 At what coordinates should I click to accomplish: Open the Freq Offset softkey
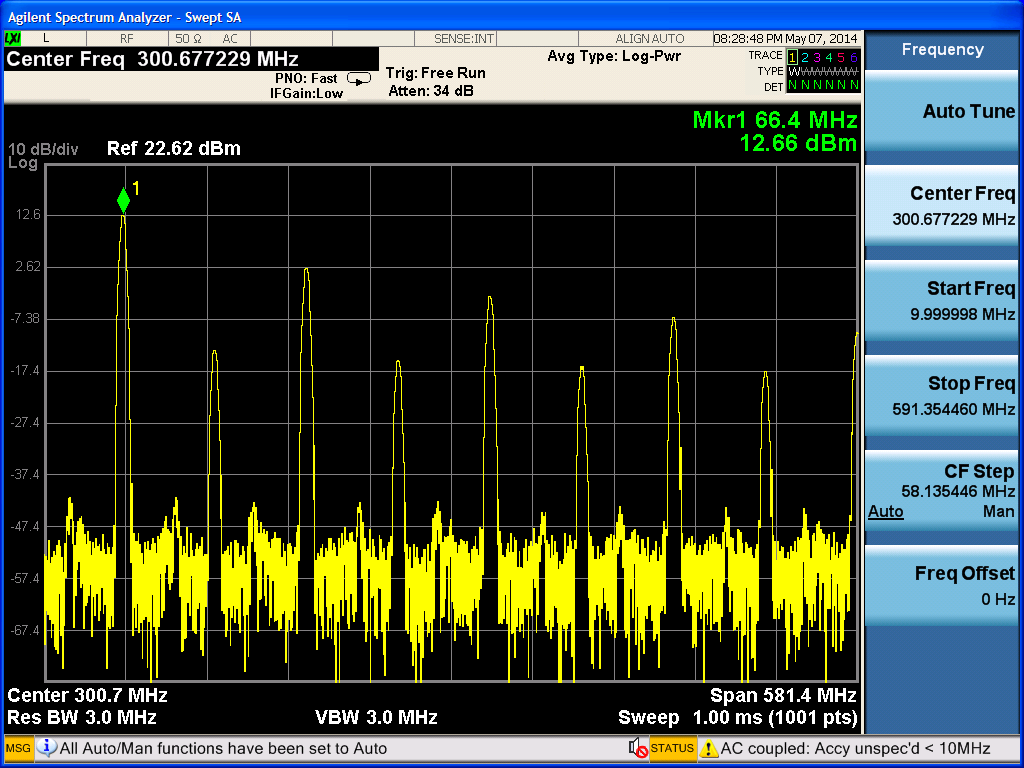tap(943, 585)
